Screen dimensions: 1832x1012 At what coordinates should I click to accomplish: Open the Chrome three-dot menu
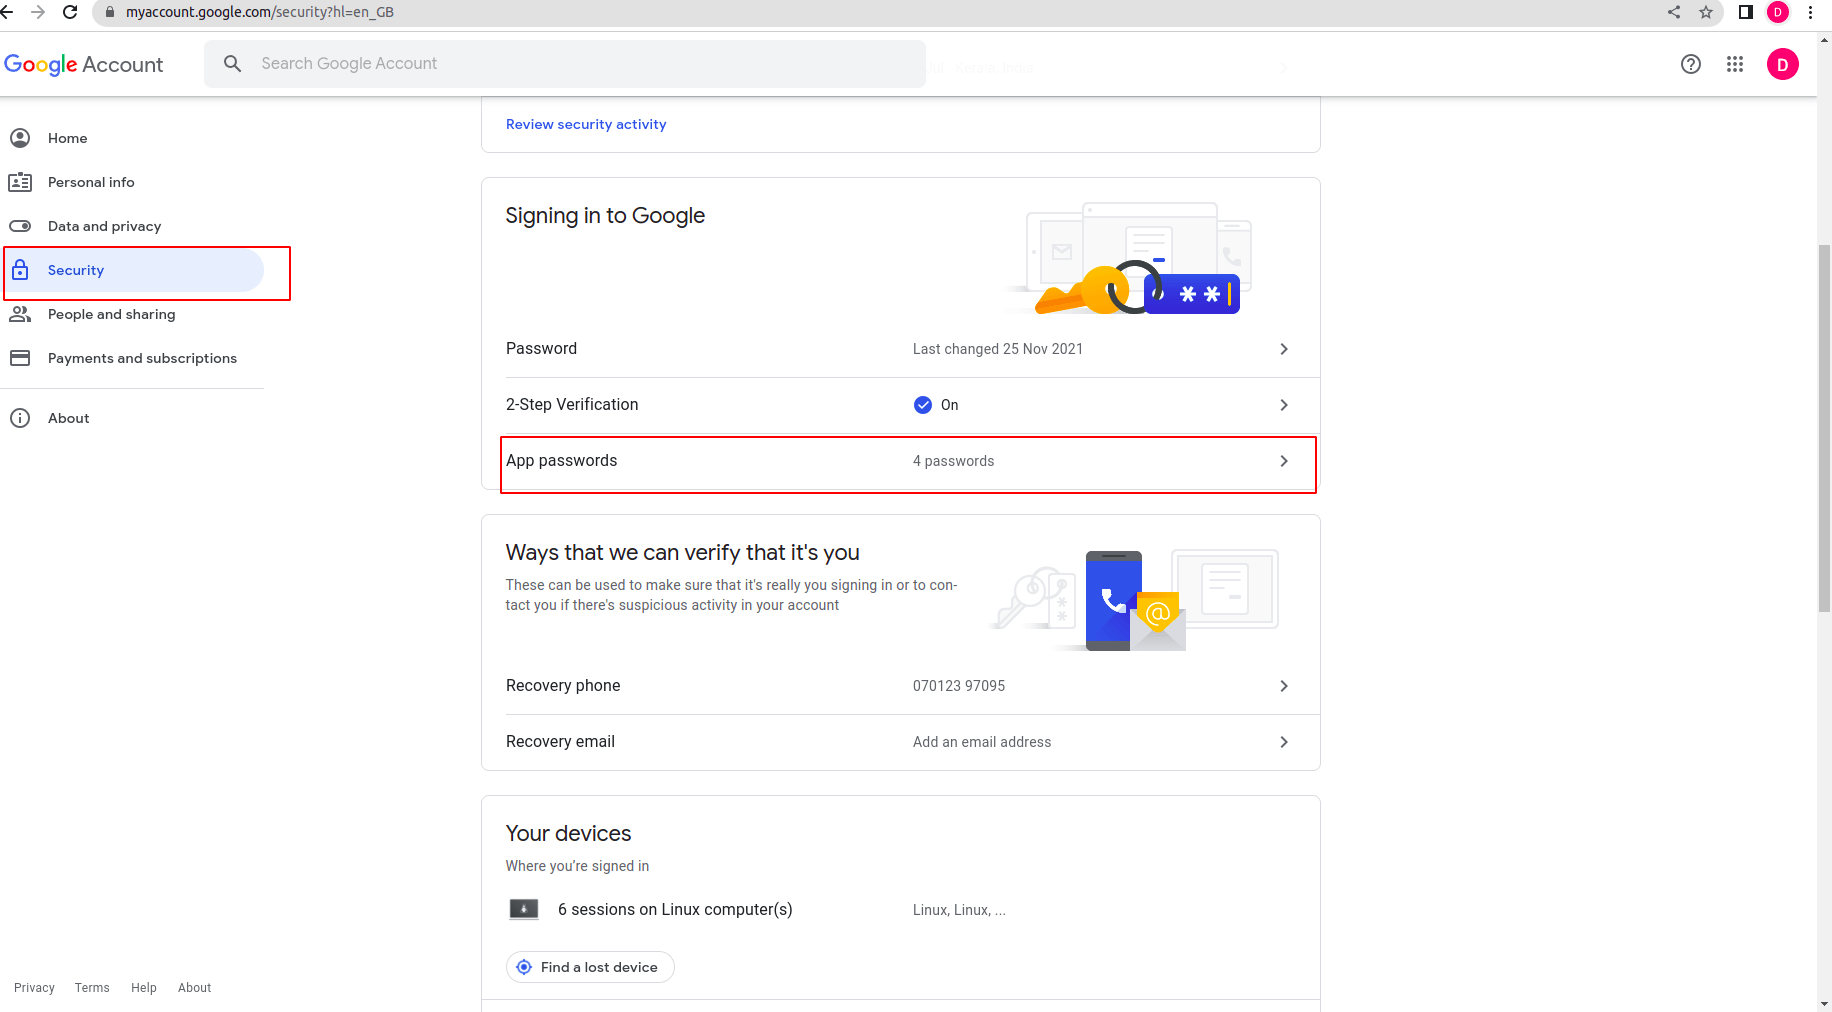click(1811, 12)
